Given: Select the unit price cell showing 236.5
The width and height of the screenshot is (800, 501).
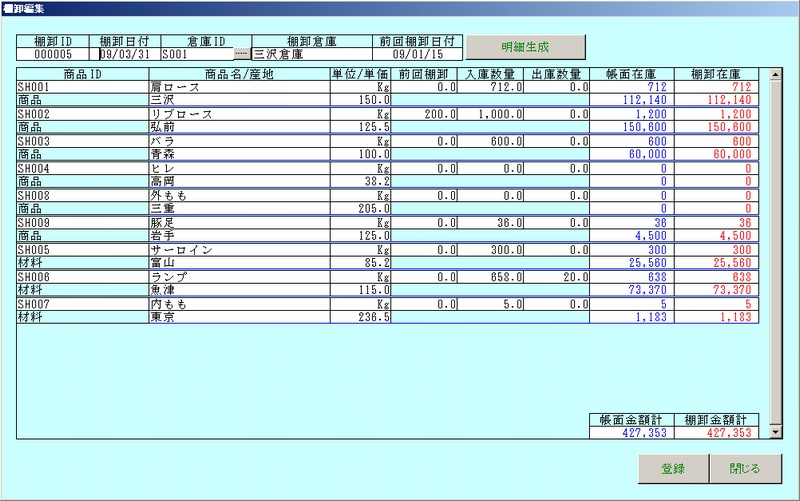Looking at the screenshot, I should click(x=360, y=316).
